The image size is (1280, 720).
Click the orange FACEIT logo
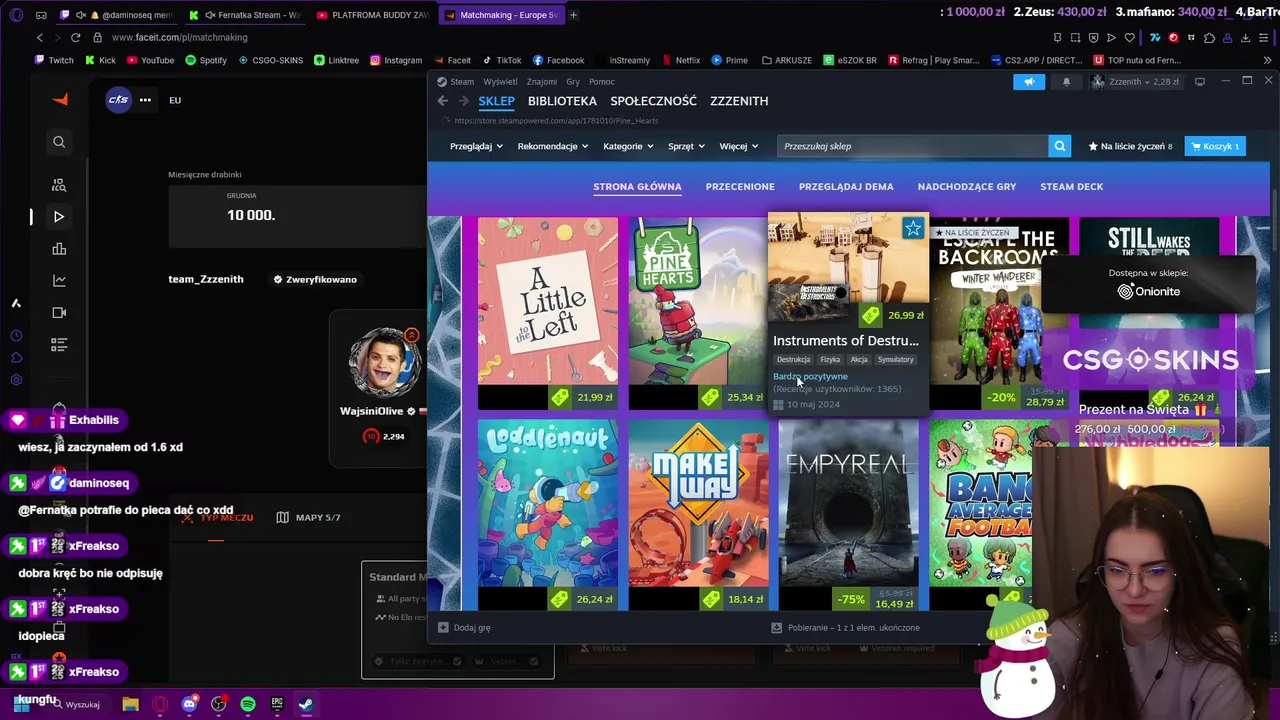pyautogui.click(x=60, y=99)
